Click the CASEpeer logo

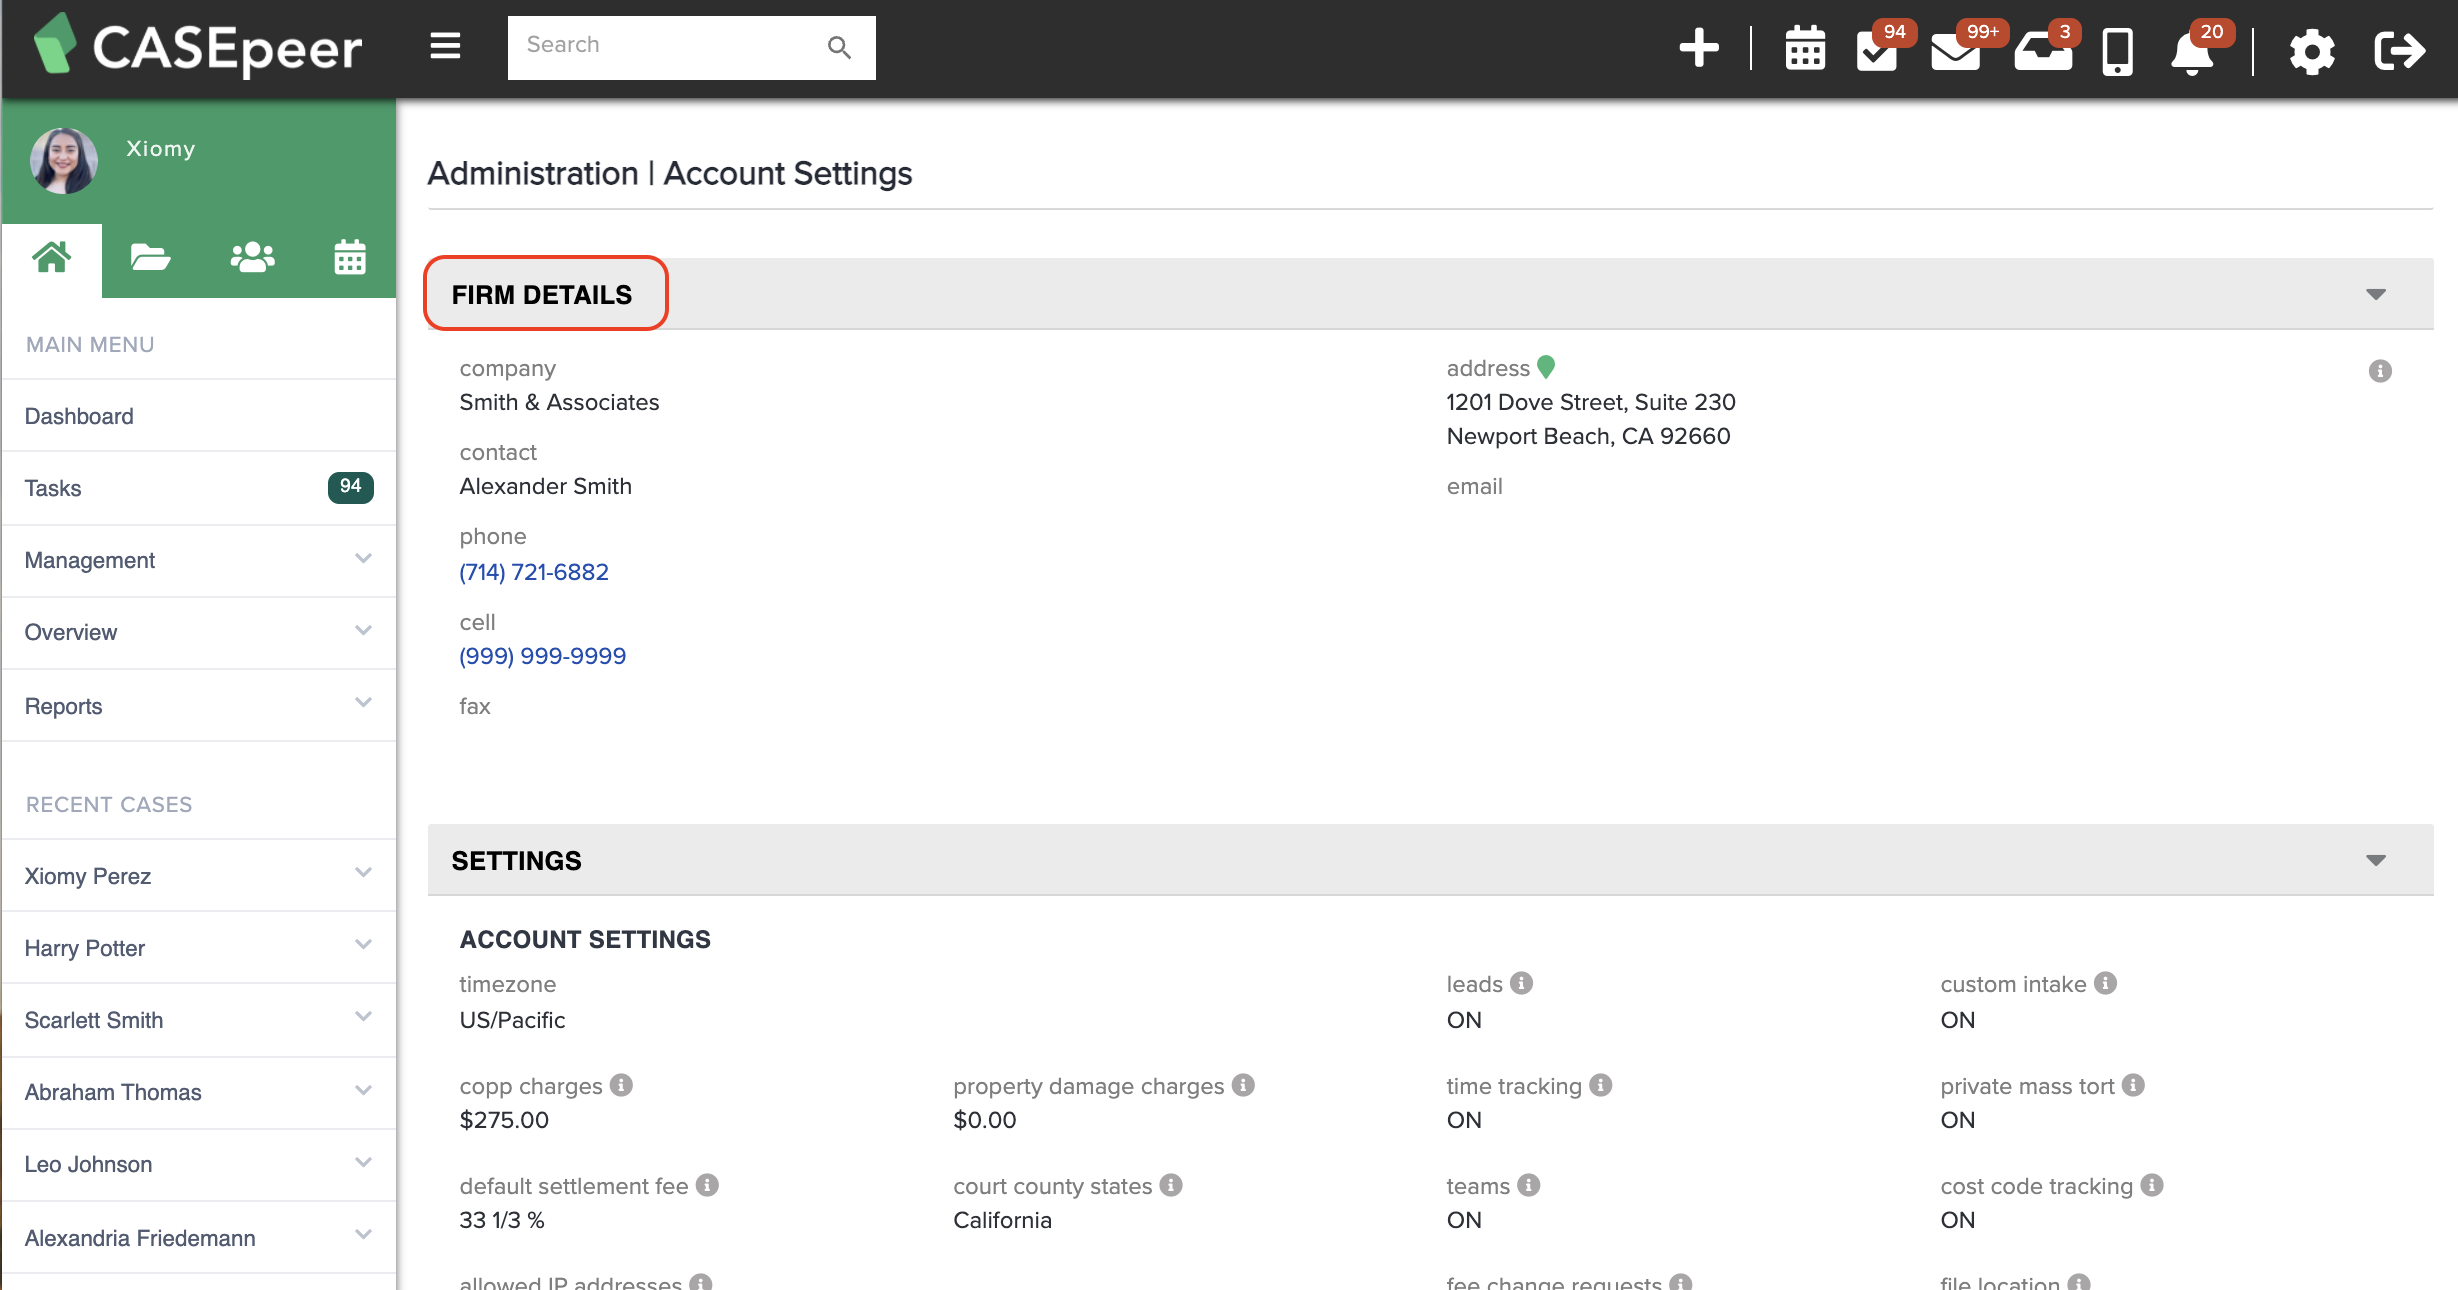pos(198,46)
